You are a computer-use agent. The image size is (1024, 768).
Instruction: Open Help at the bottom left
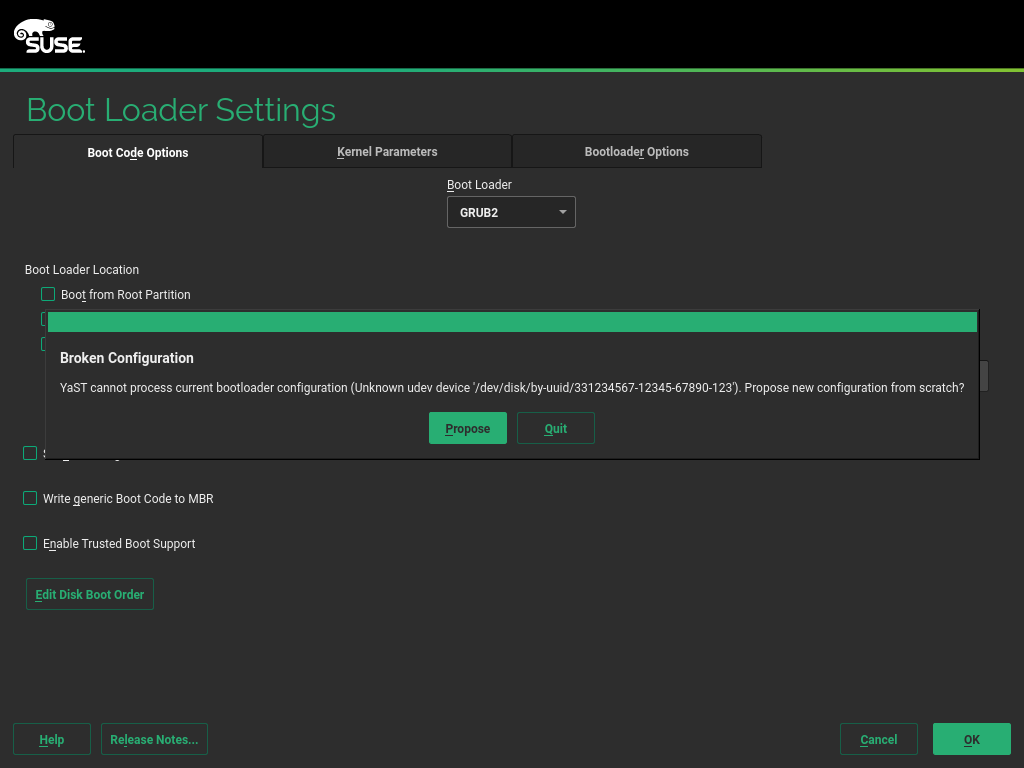(x=52, y=739)
